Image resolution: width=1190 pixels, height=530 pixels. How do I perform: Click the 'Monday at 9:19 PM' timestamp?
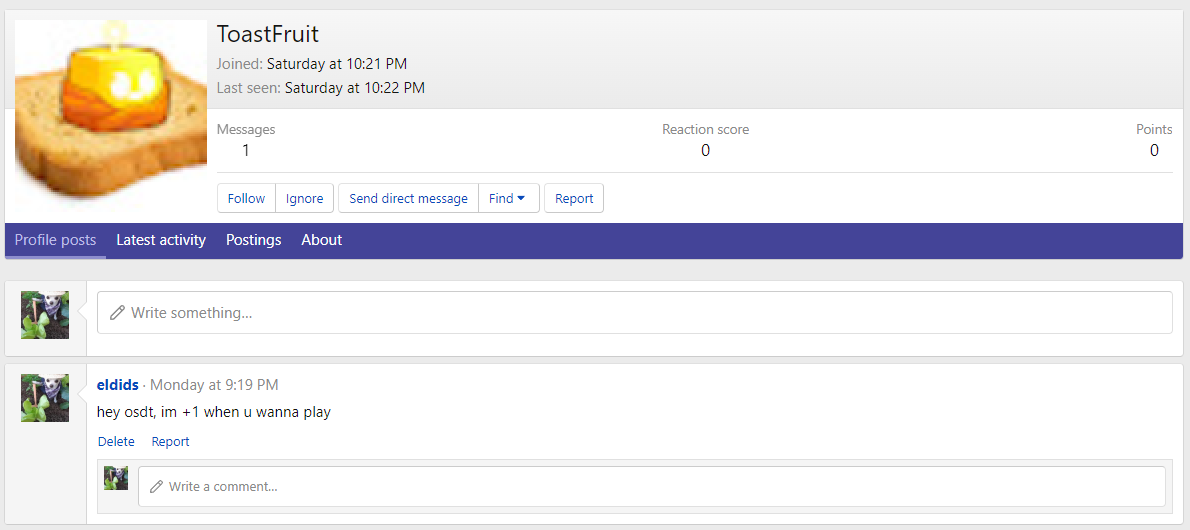tap(214, 385)
